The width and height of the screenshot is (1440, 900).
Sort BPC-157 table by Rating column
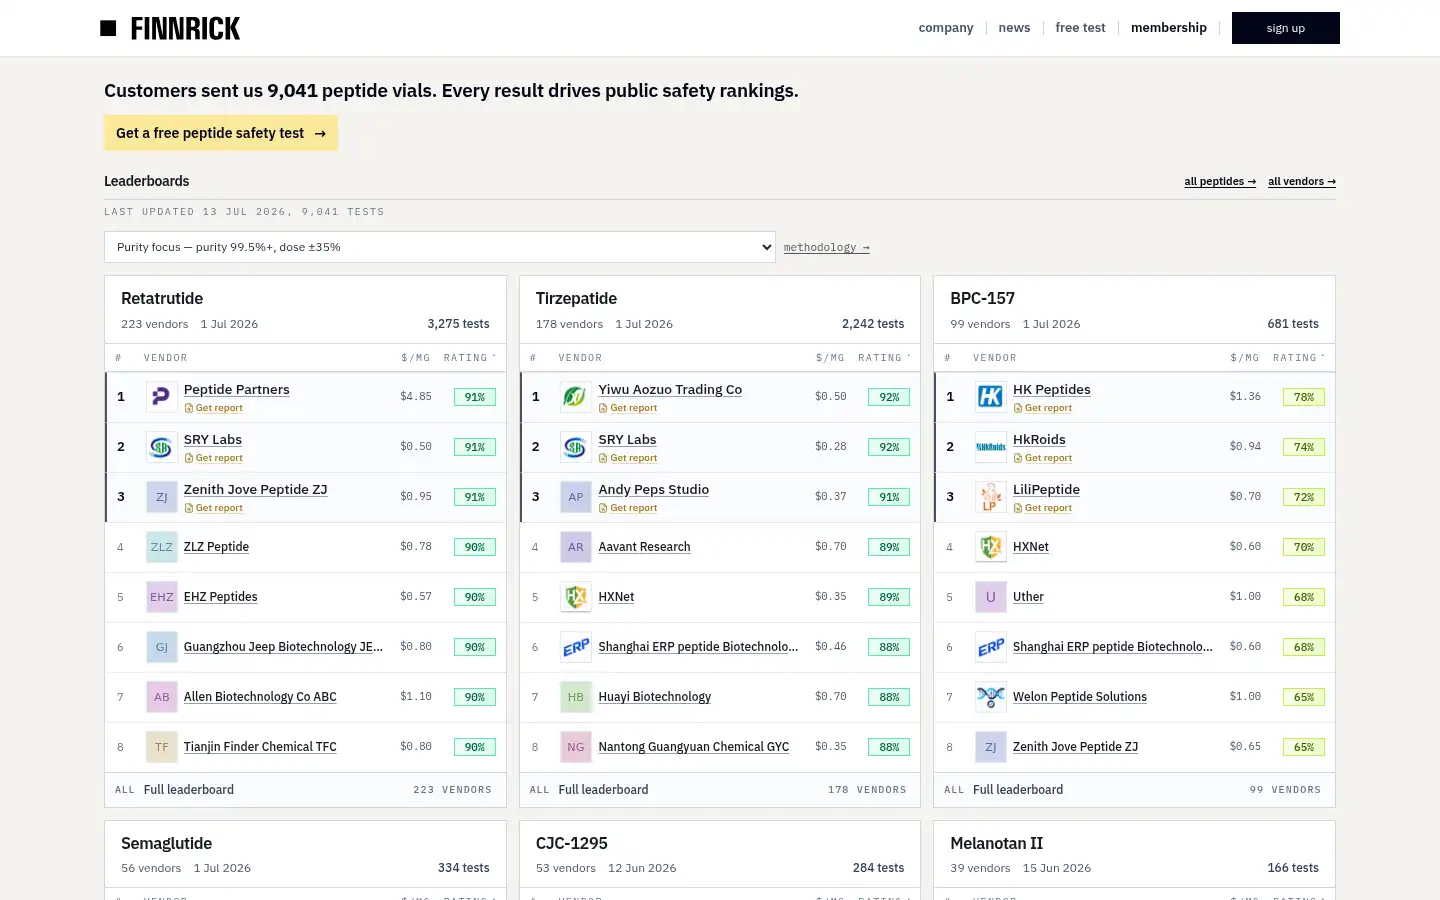1298,358
